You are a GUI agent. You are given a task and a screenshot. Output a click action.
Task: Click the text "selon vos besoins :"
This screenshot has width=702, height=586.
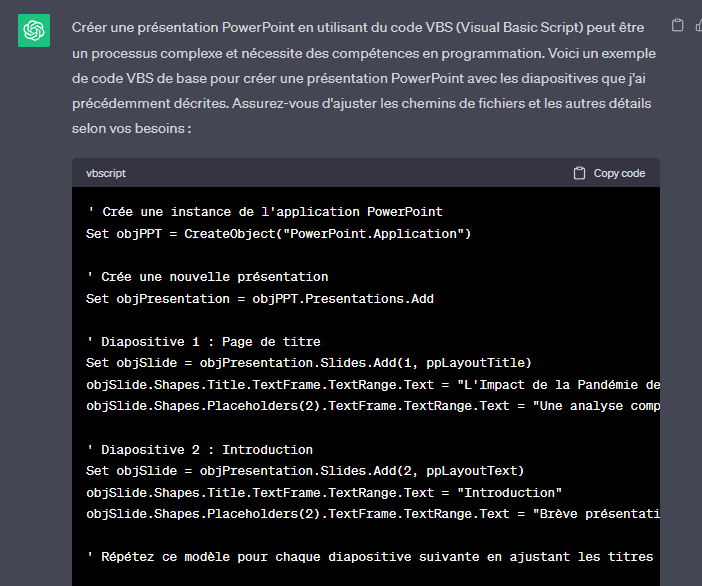coord(132,128)
